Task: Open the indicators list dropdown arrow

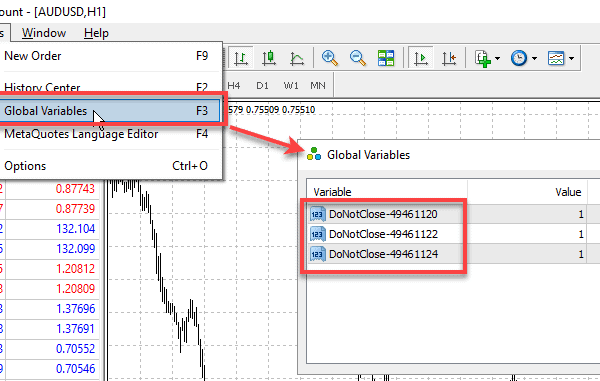Action: (497, 59)
